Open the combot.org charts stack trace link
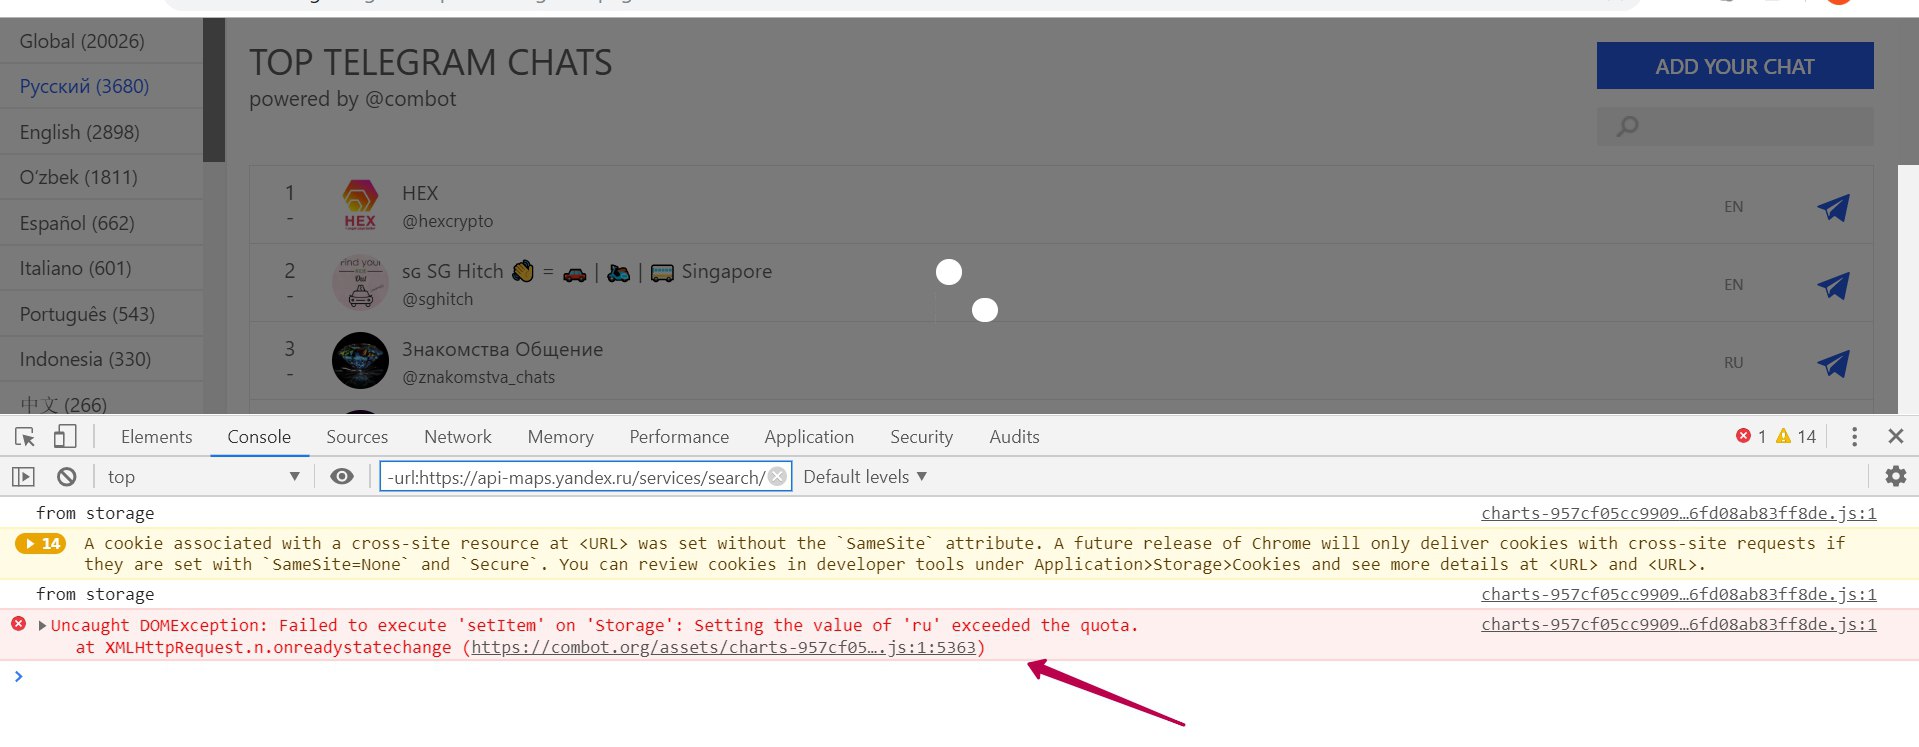Viewport: 1919px width, 747px height. (723, 647)
